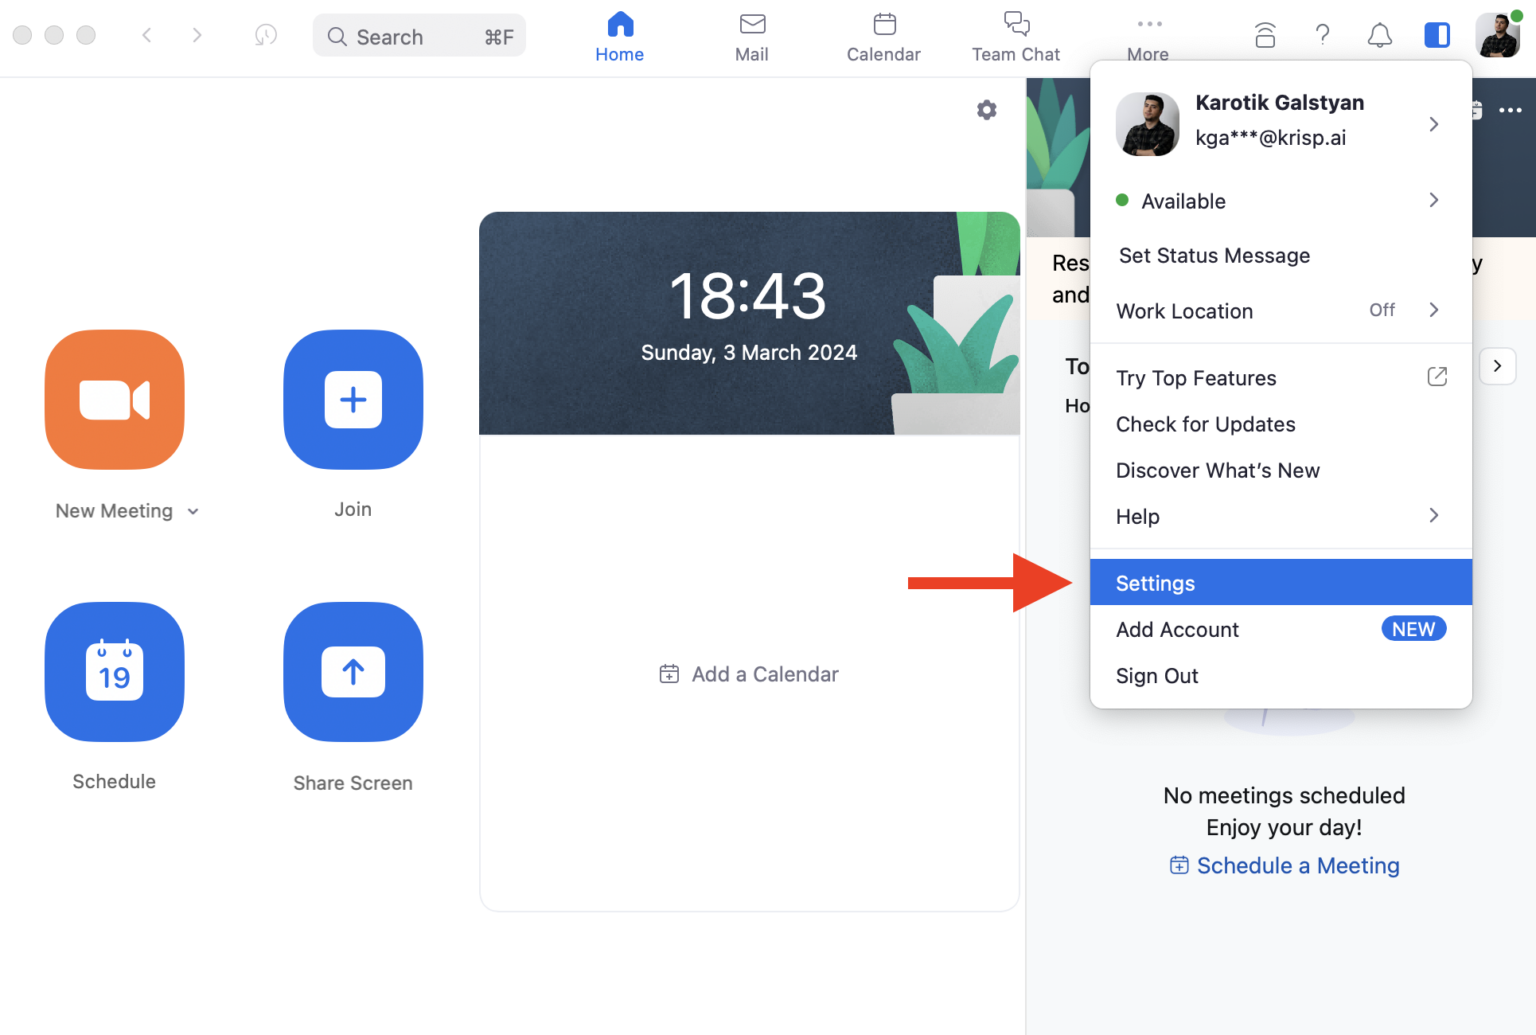Click the Search field
Image resolution: width=1536 pixels, height=1035 pixels.
click(419, 37)
